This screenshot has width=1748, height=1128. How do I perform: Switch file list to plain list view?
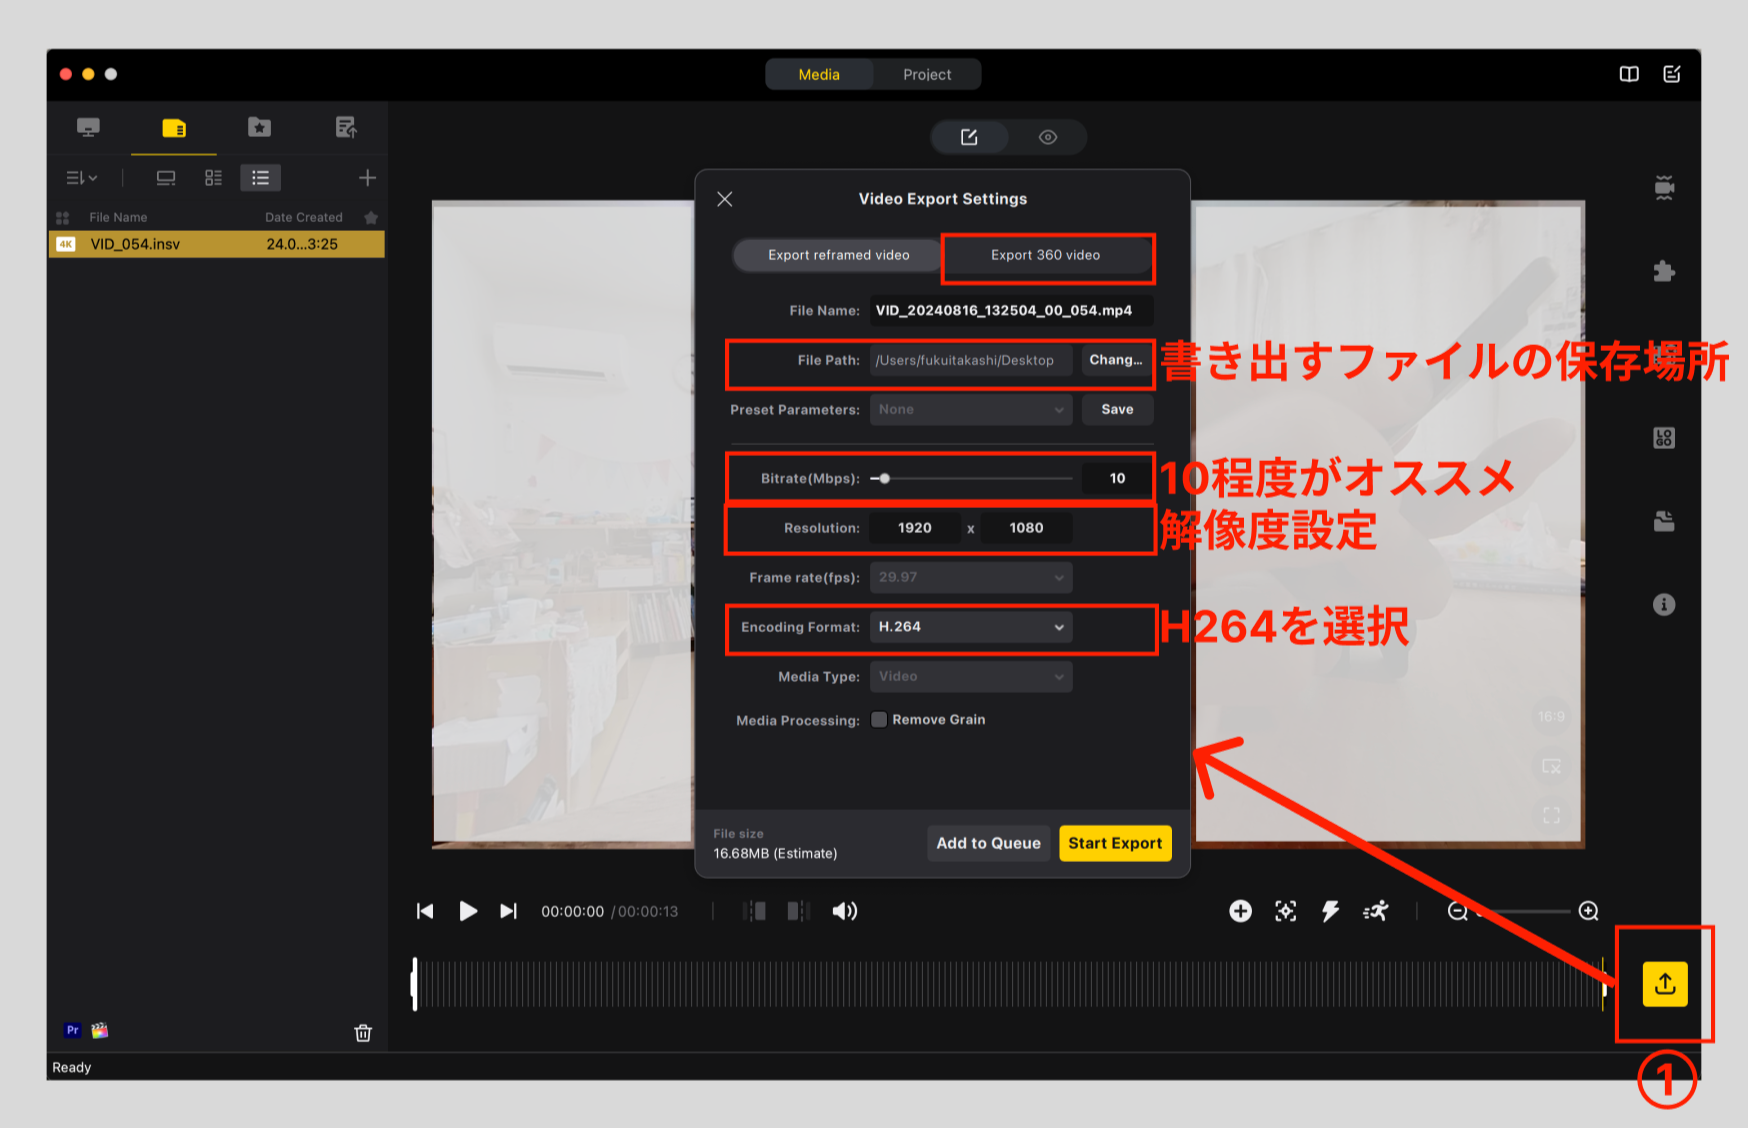pos(260,178)
